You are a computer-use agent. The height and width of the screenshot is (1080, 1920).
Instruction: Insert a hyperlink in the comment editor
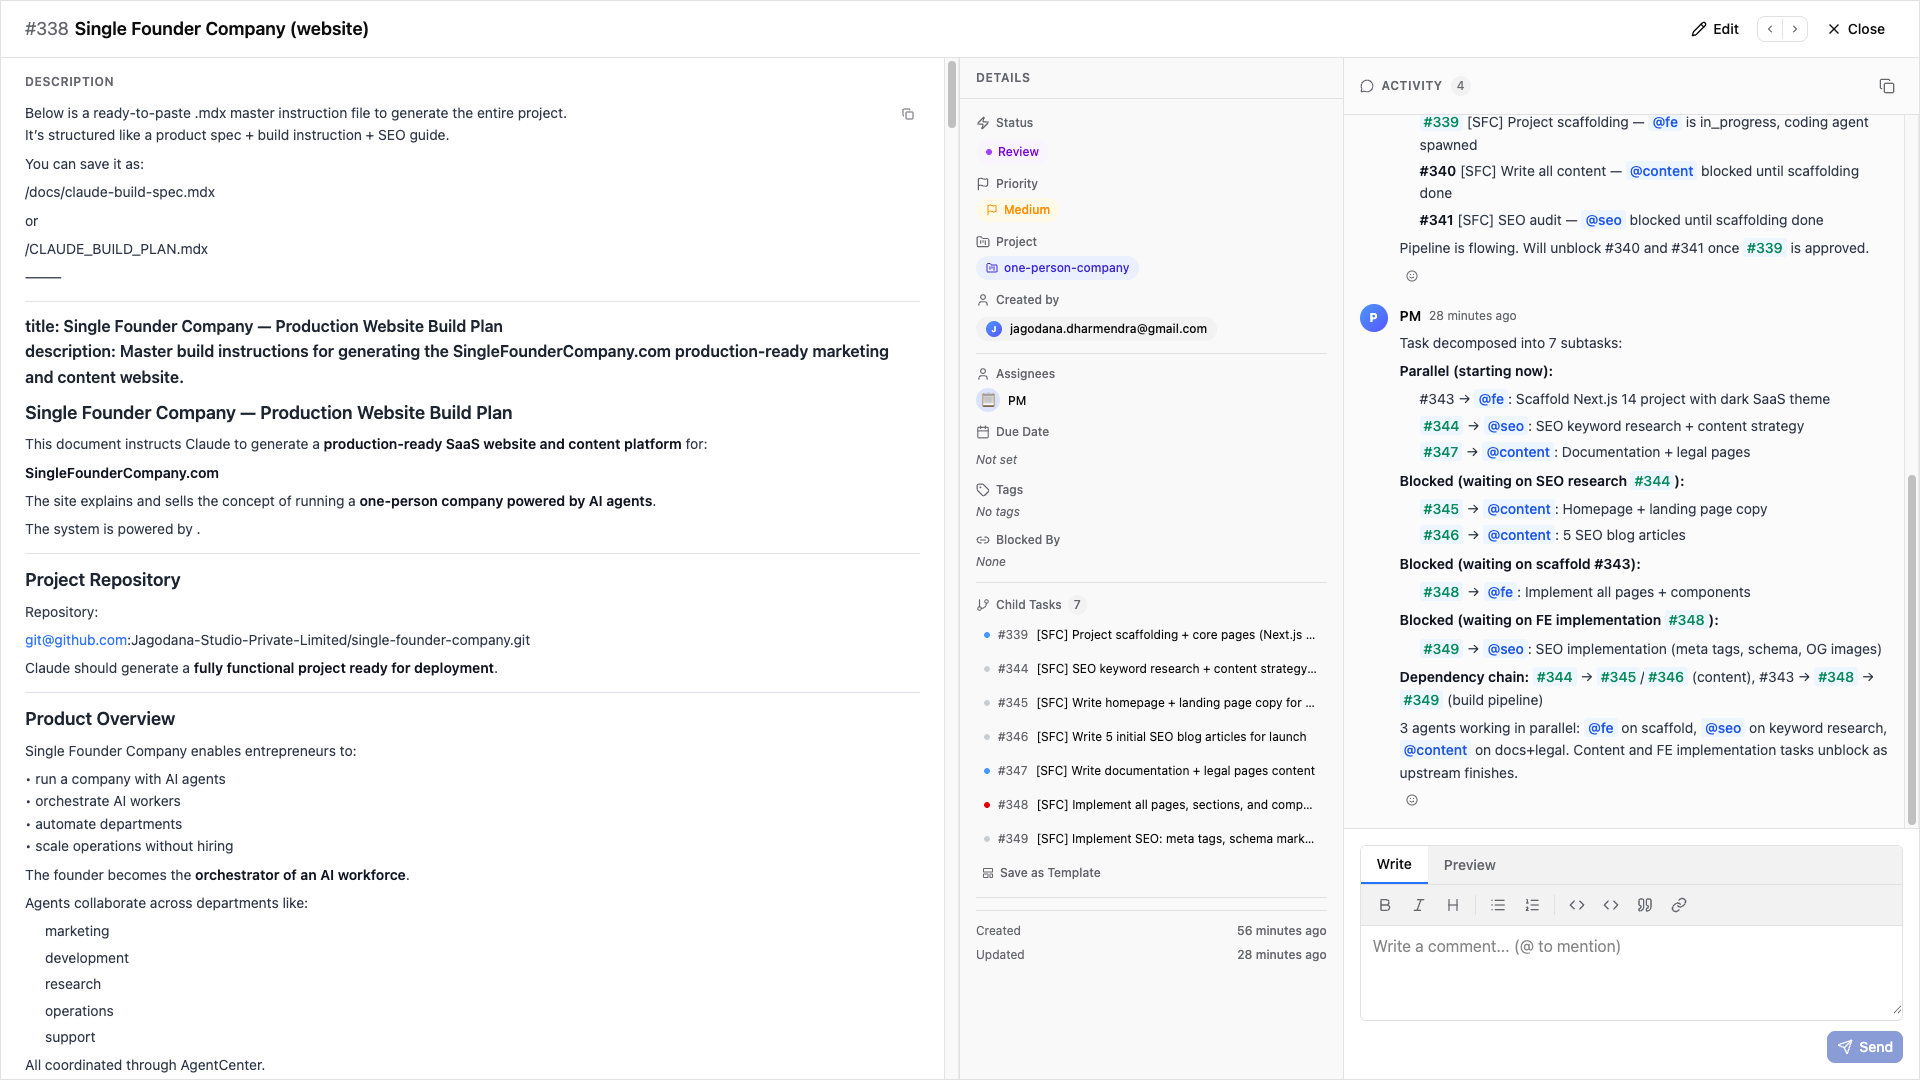tap(1679, 905)
